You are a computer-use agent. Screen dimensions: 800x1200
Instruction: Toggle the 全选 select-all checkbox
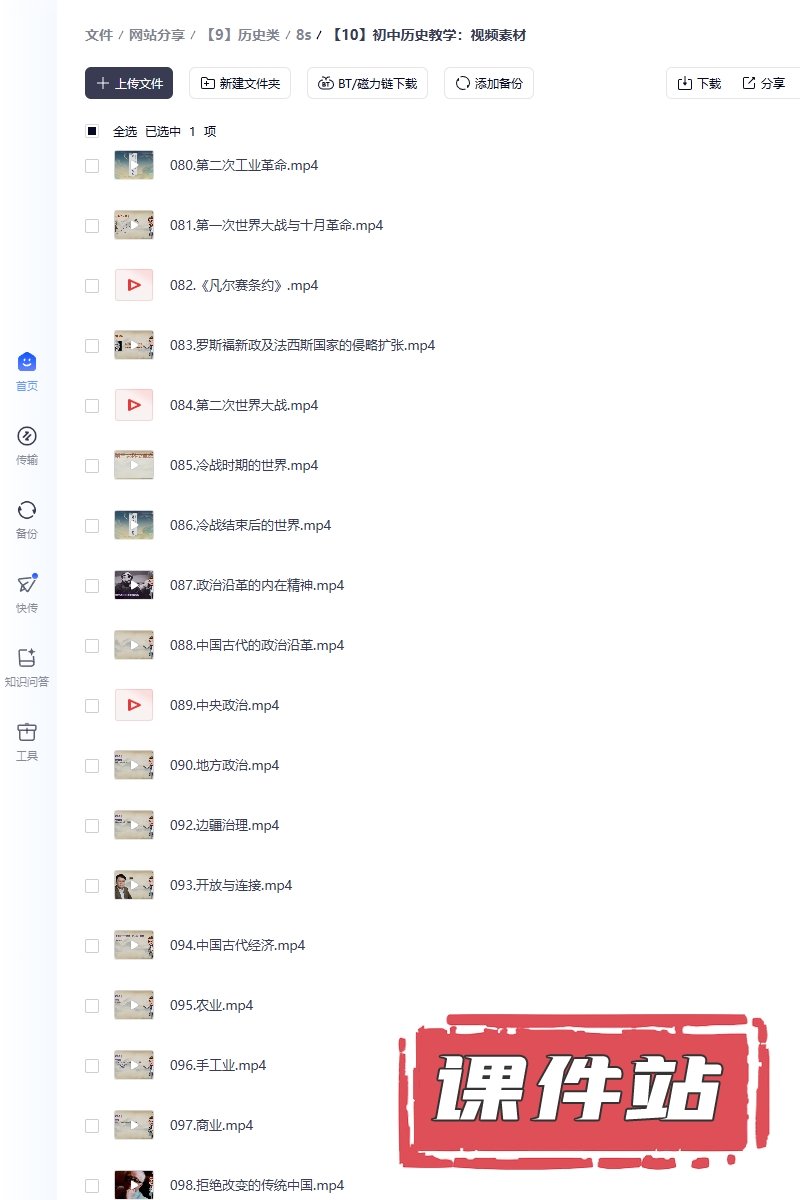[92, 131]
